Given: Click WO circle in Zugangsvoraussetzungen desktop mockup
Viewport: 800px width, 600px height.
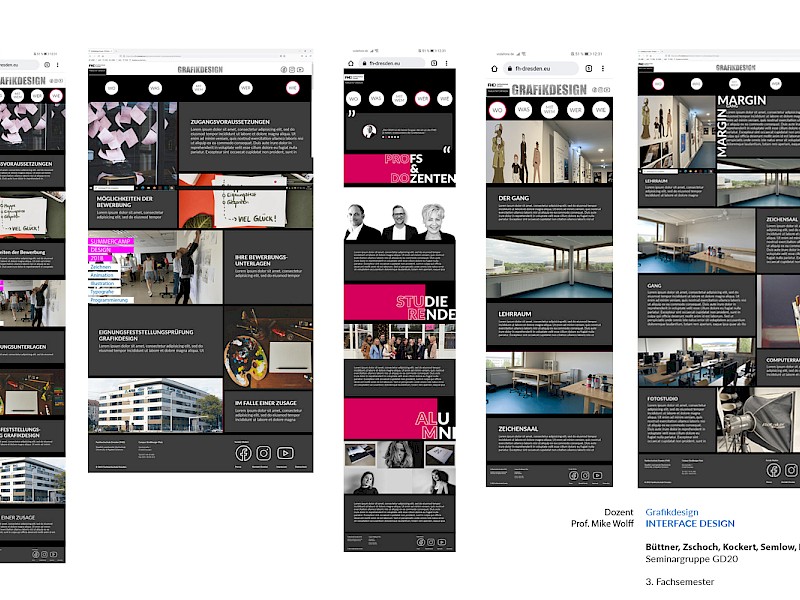Looking at the screenshot, I should pyautogui.click(x=111, y=88).
